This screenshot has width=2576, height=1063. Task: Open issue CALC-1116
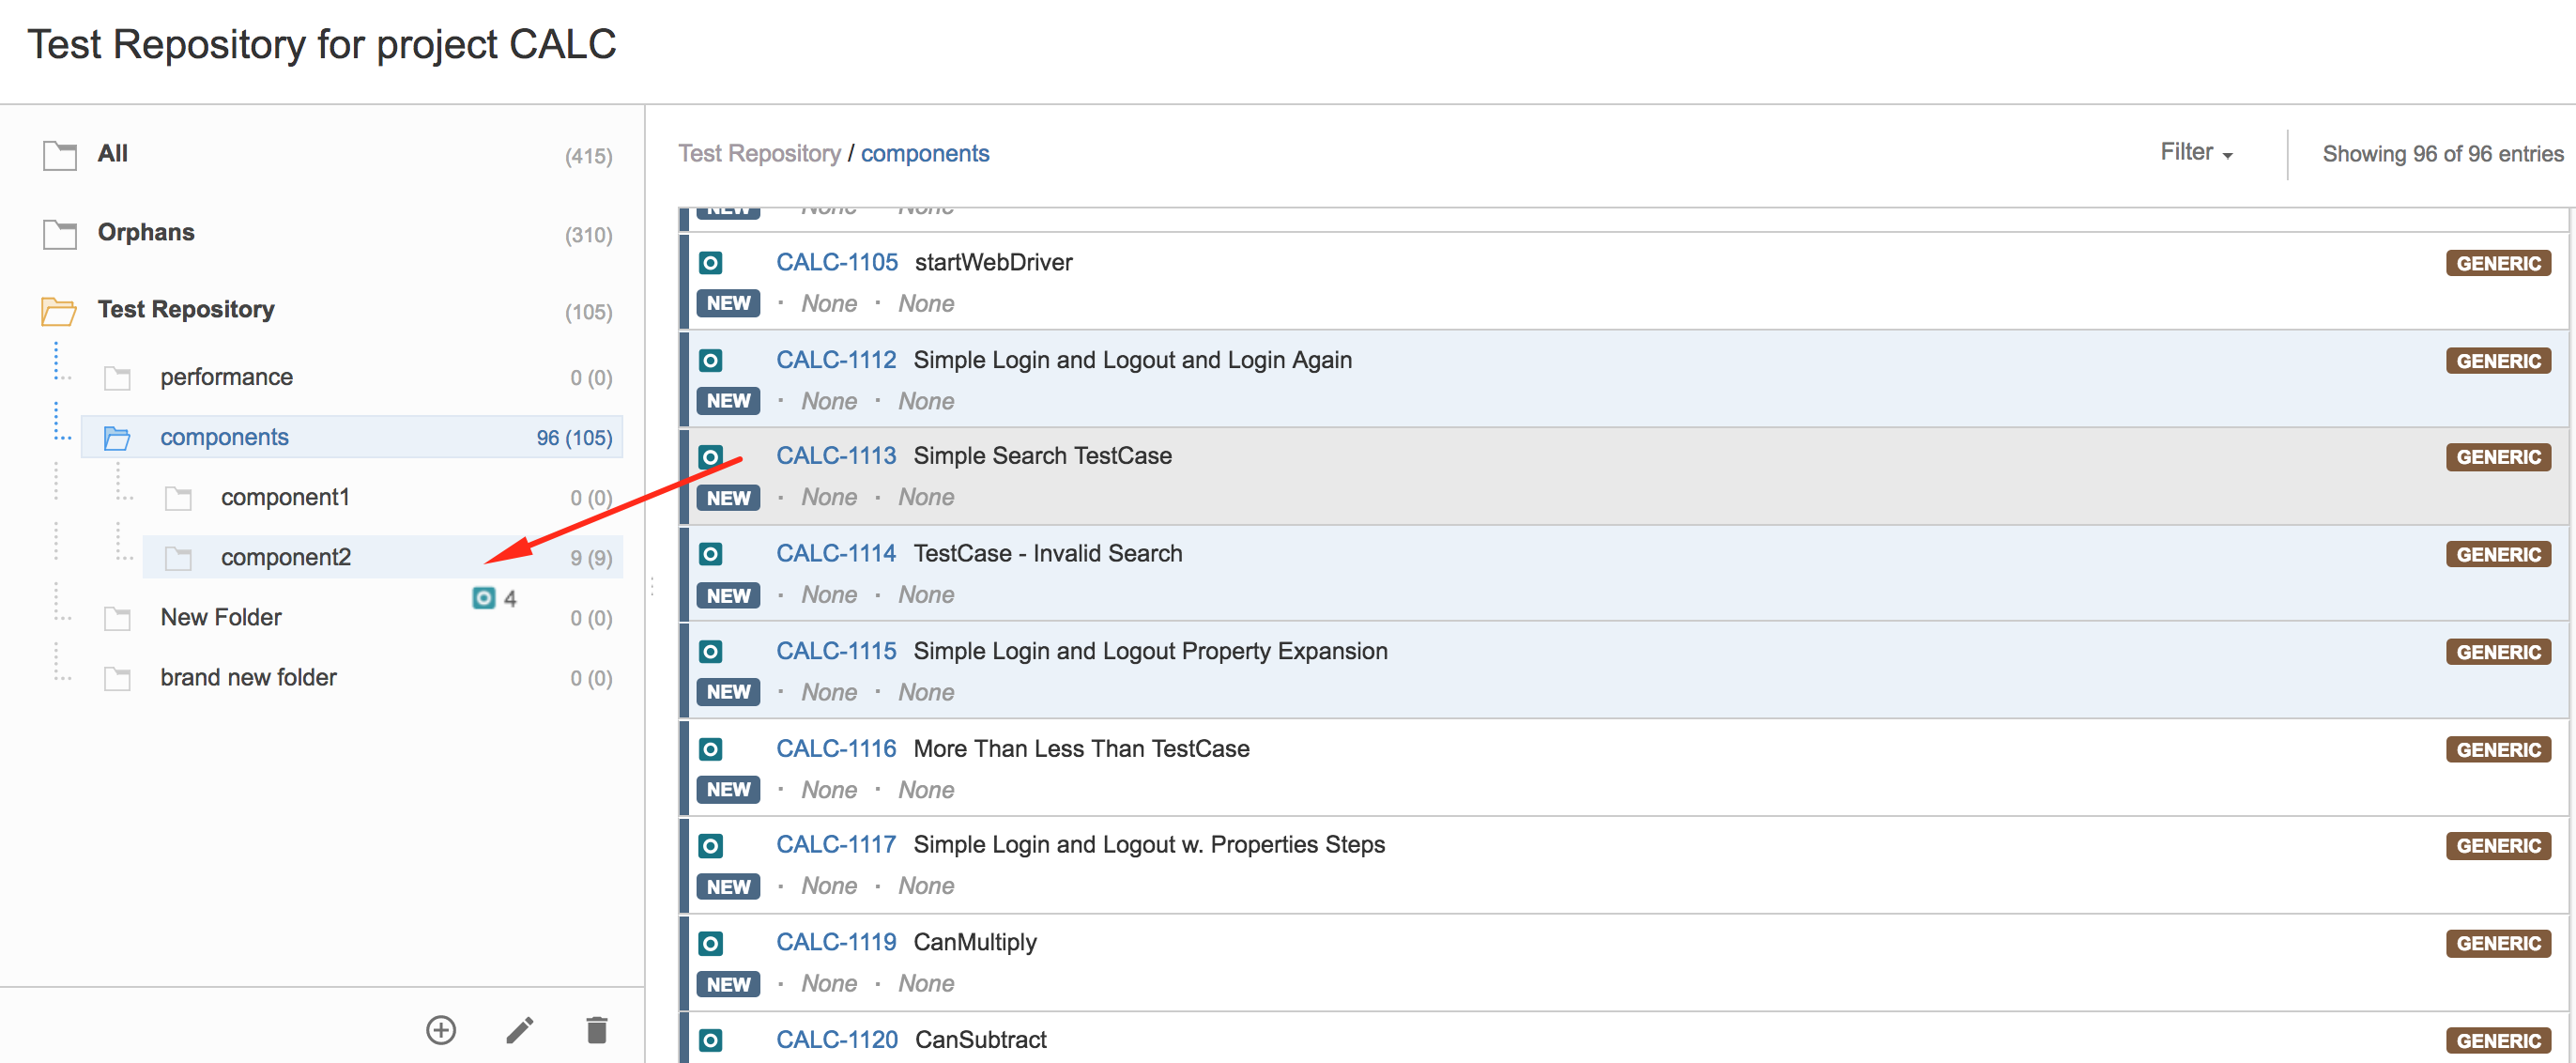(x=836, y=749)
